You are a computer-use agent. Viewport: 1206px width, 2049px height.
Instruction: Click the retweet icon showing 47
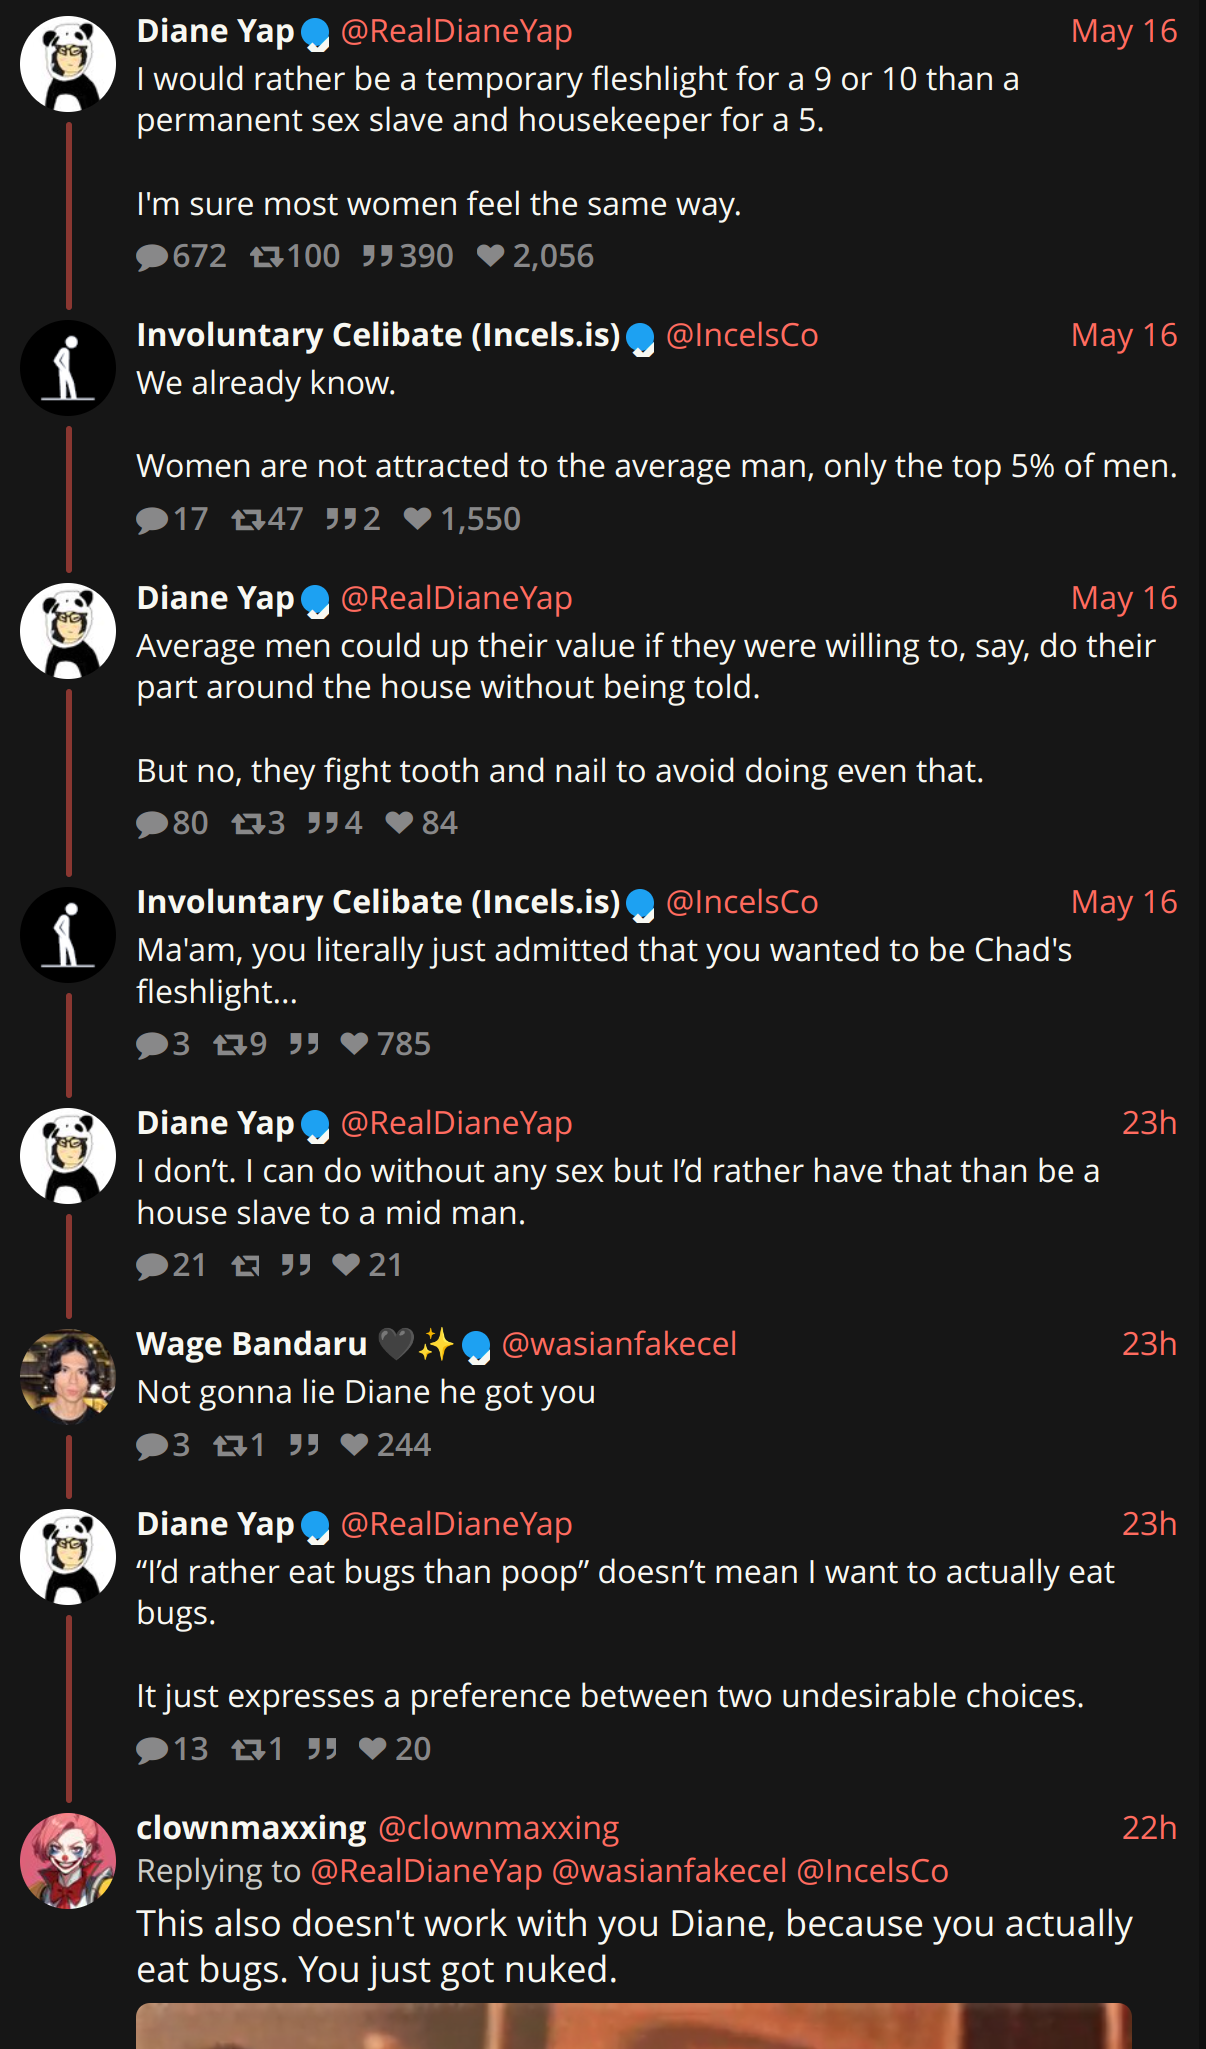point(248,519)
